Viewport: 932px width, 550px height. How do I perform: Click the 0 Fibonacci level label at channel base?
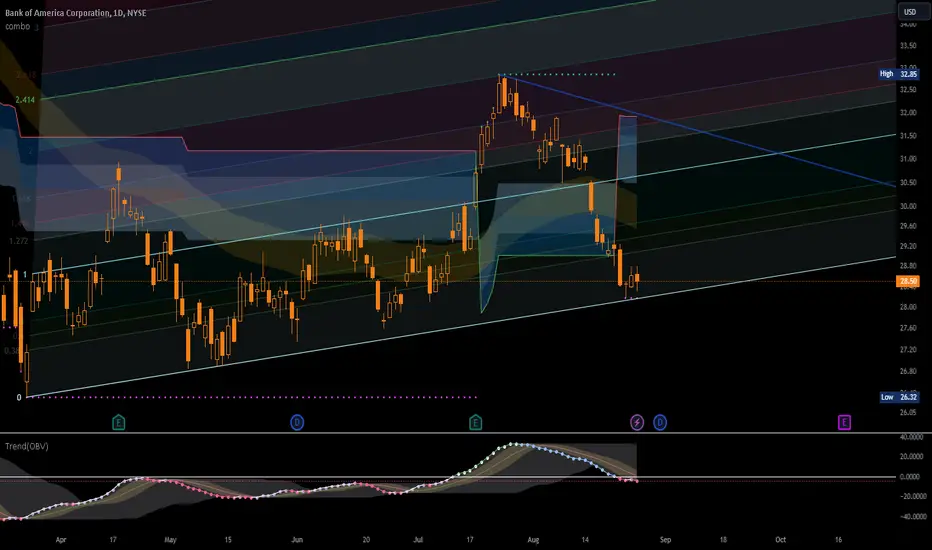[19, 397]
